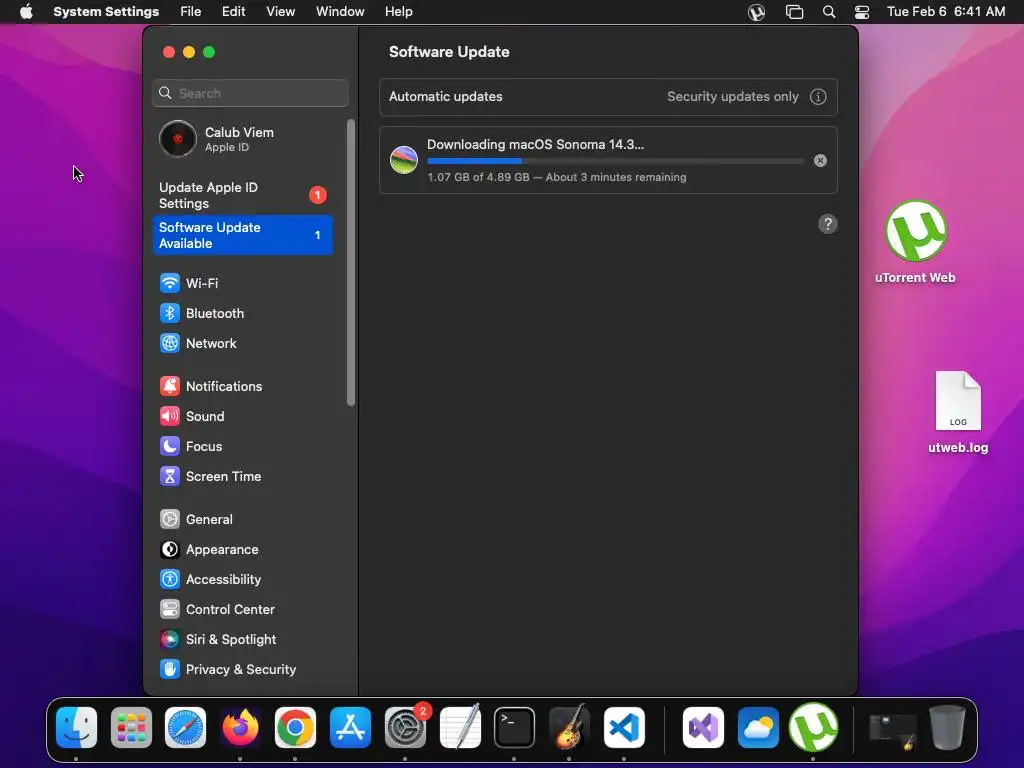Open Calub Viem Apple ID profile
1024x768 pixels.
(x=243, y=139)
